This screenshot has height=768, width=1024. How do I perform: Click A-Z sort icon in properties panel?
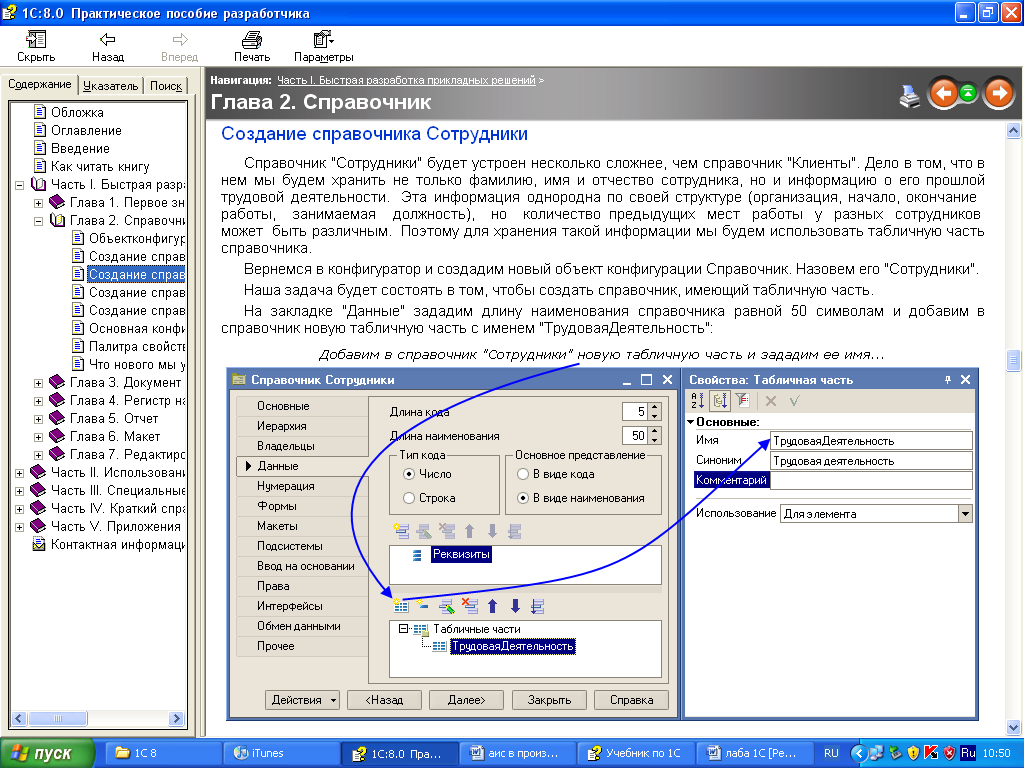coord(697,401)
